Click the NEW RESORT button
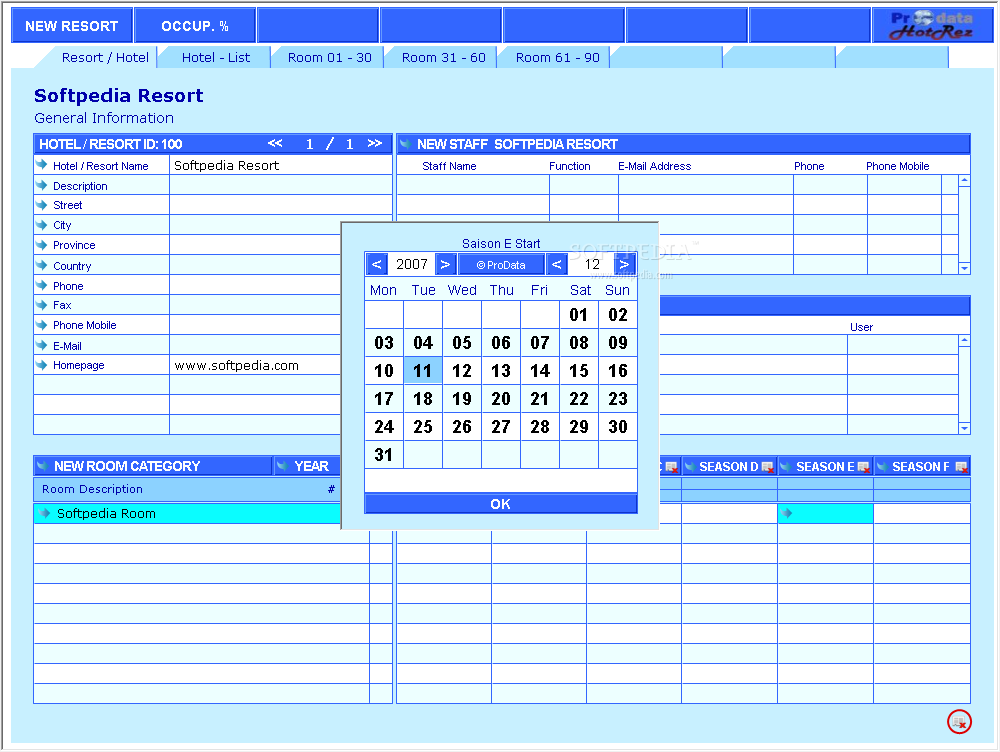 [71, 26]
